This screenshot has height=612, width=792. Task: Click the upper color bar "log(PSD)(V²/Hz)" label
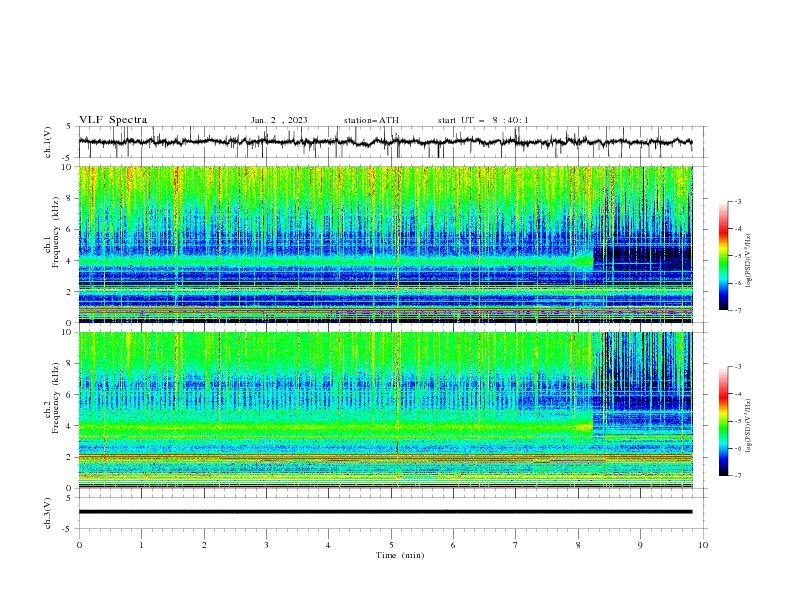(x=748, y=261)
